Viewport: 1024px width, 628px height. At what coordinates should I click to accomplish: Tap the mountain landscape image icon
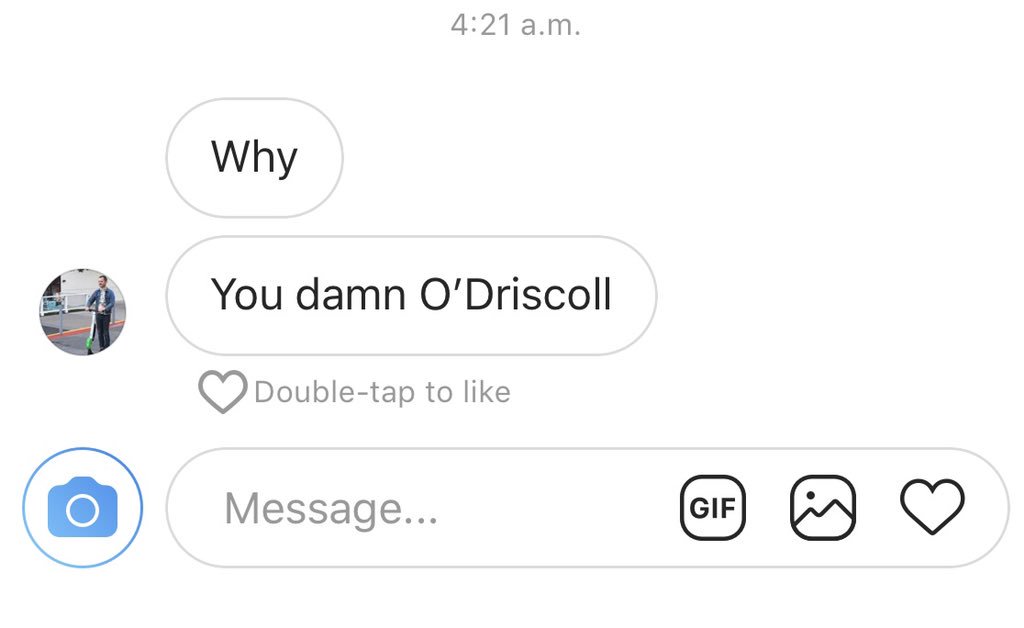click(823, 507)
